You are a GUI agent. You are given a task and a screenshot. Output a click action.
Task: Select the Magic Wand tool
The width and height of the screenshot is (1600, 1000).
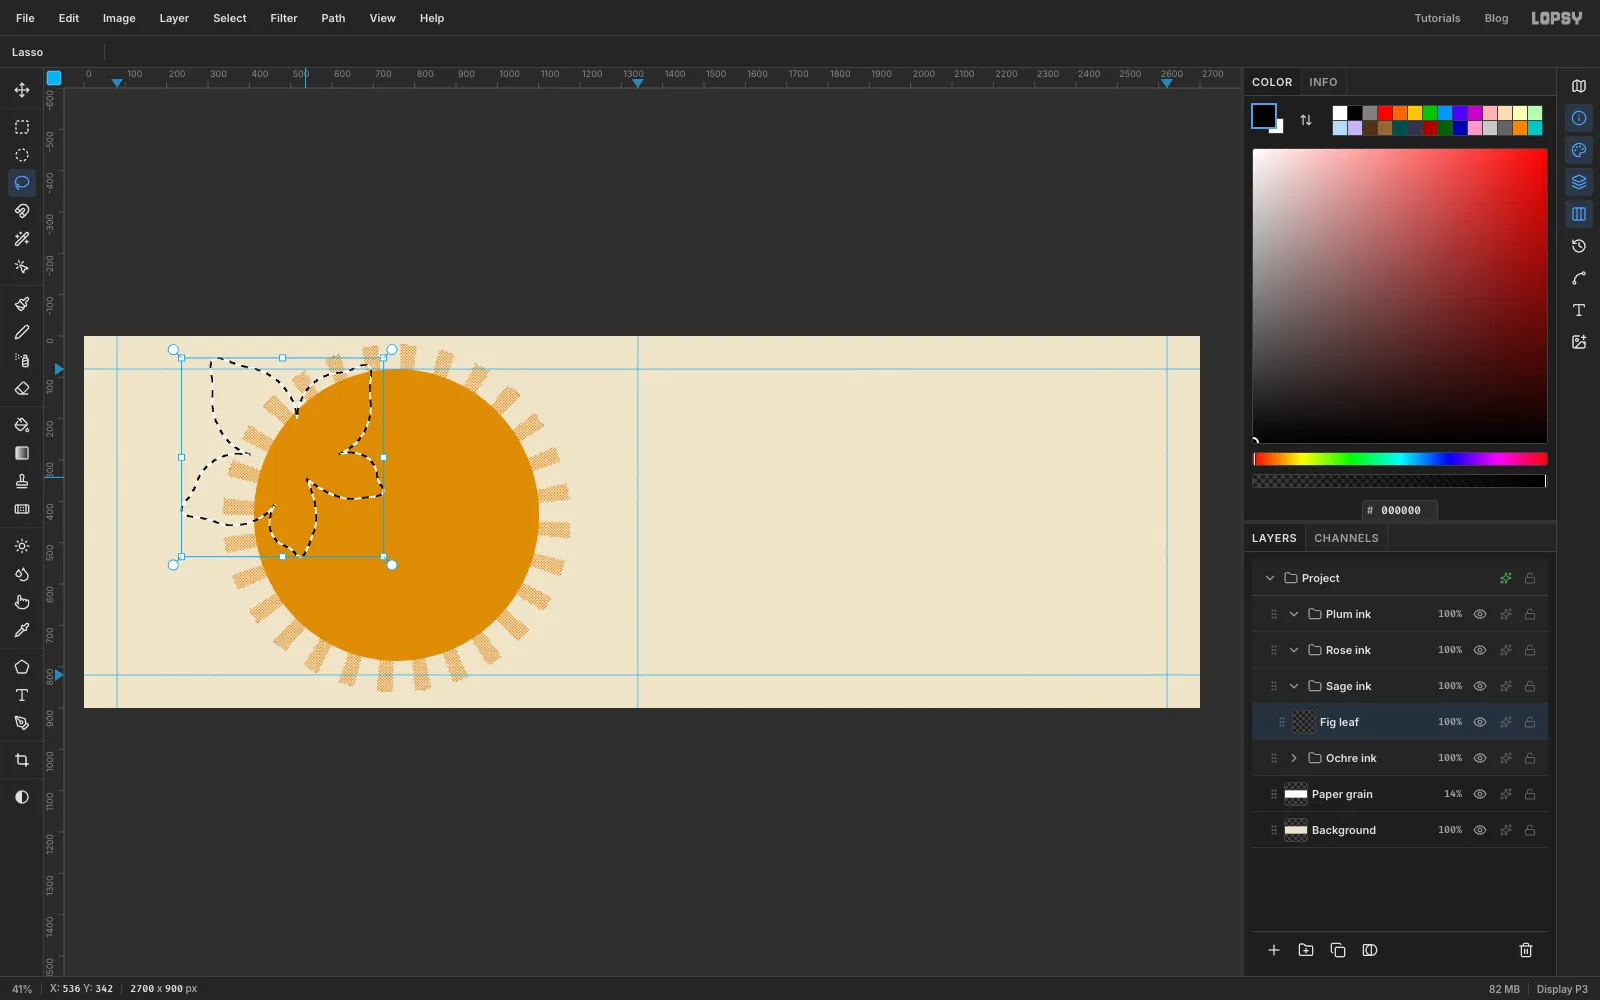click(22, 239)
